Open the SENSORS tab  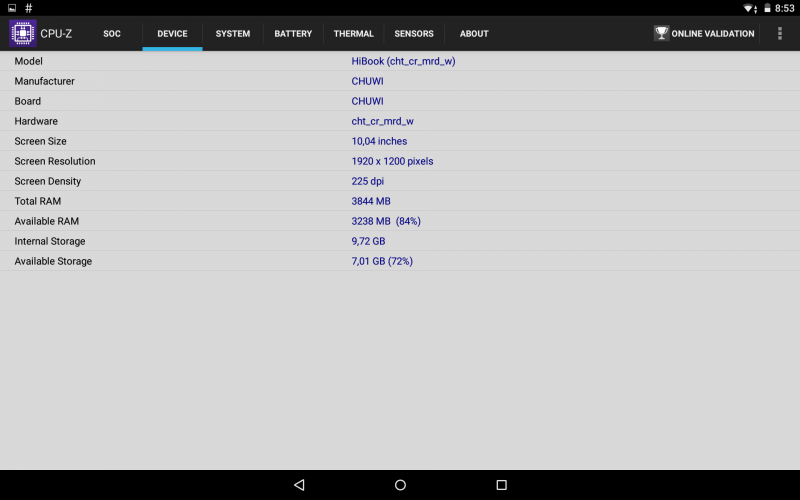click(x=414, y=34)
